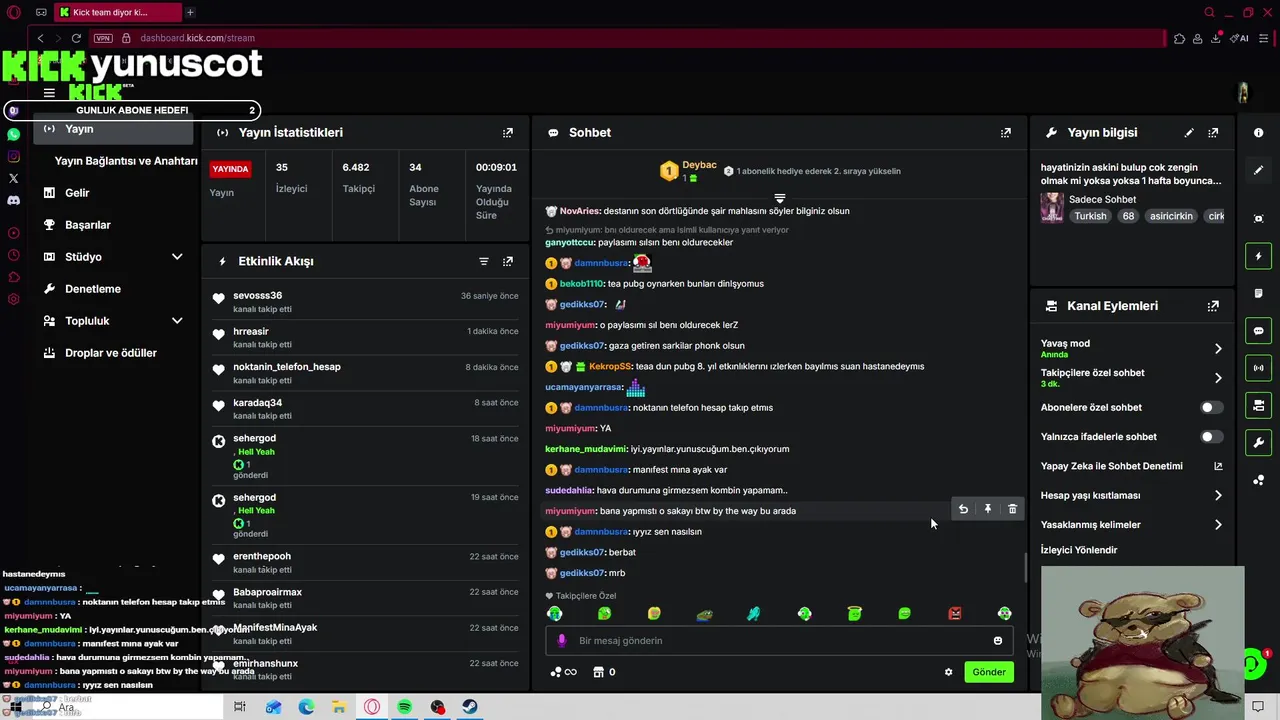Toggle Abonelere özel sohbet switch

(x=1211, y=407)
